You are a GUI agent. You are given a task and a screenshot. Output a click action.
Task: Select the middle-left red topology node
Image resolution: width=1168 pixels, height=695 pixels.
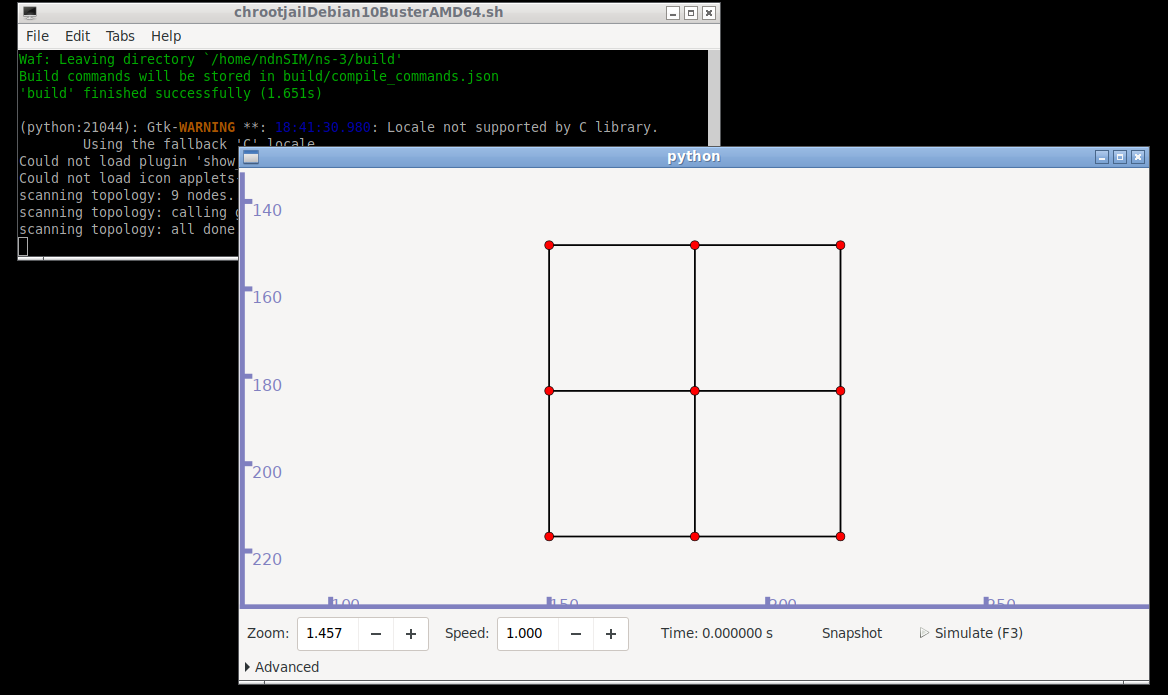coord(549,390)
